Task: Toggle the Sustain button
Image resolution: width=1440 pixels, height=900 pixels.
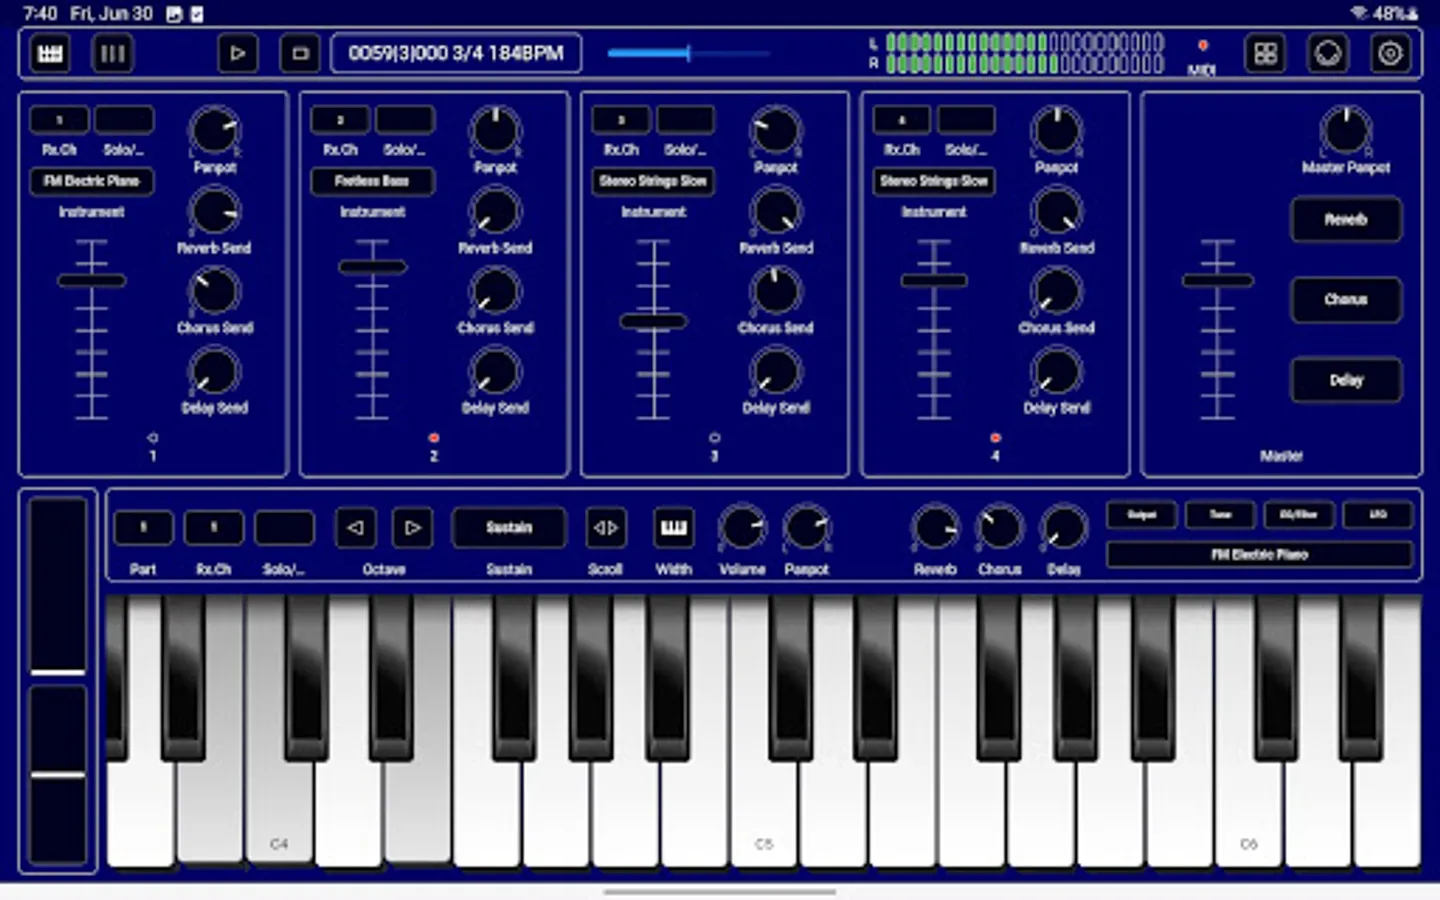Action: pyautogui.click(x=509, y=528)
